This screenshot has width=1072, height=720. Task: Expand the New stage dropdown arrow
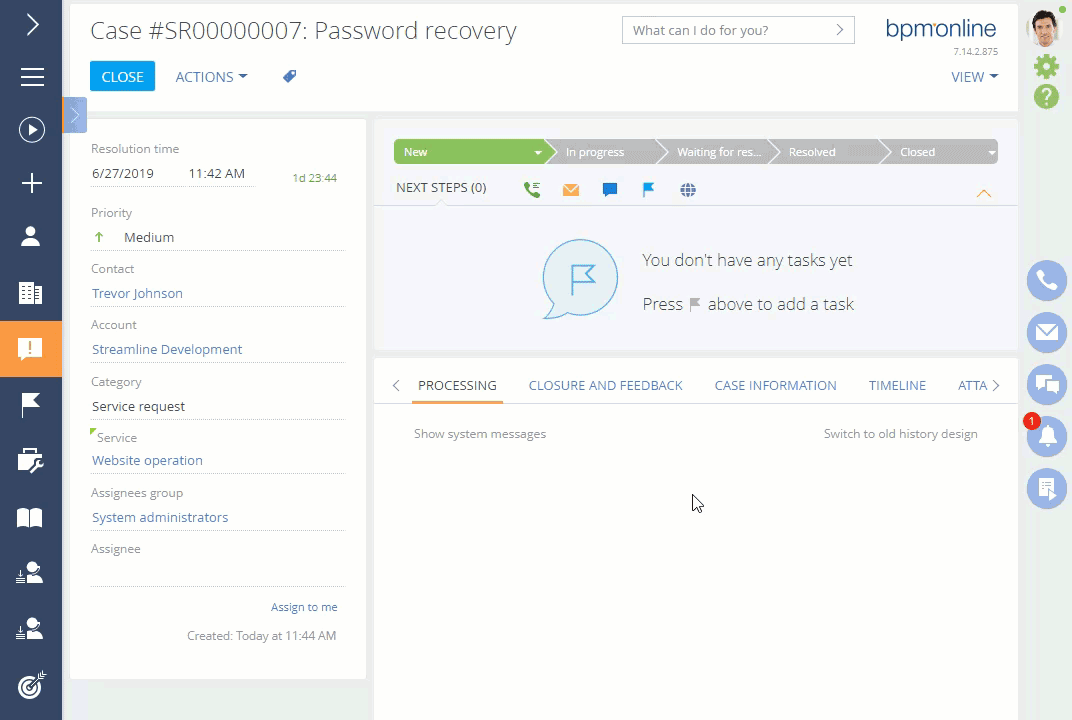click(538, 152)
